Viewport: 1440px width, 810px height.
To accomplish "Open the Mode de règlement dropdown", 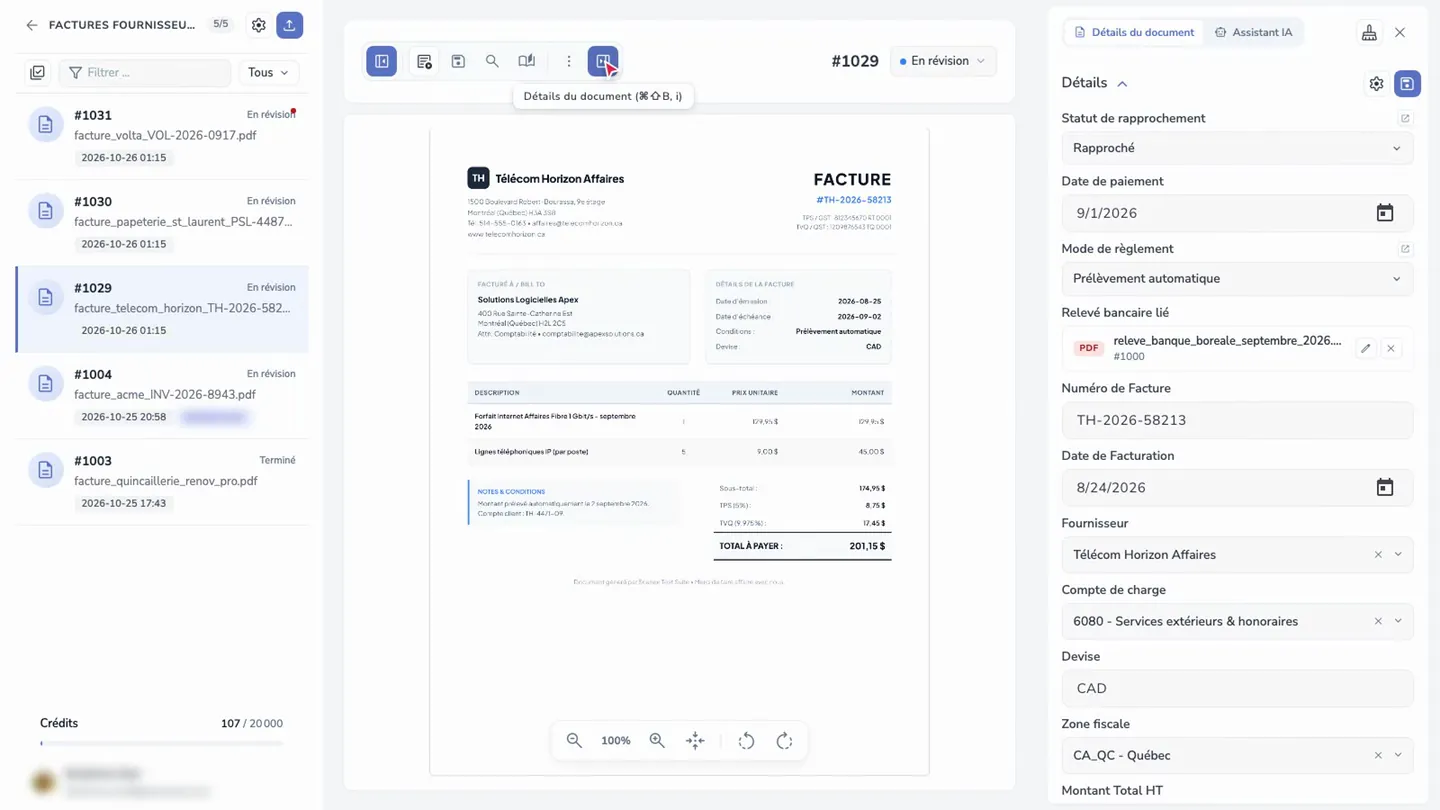I will click(1237, 279).
